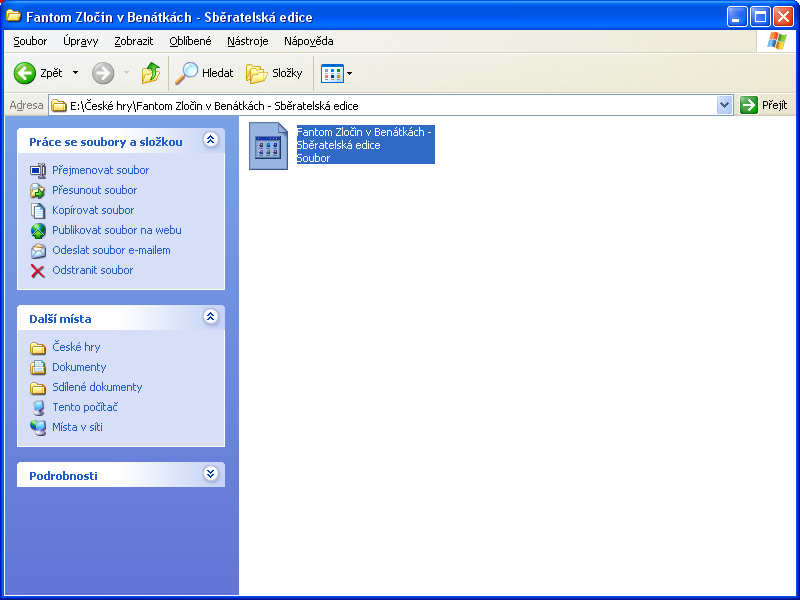This screenshot has height=600, width=800.
Task: Click the Přejít go button
Action: point(764,105)
